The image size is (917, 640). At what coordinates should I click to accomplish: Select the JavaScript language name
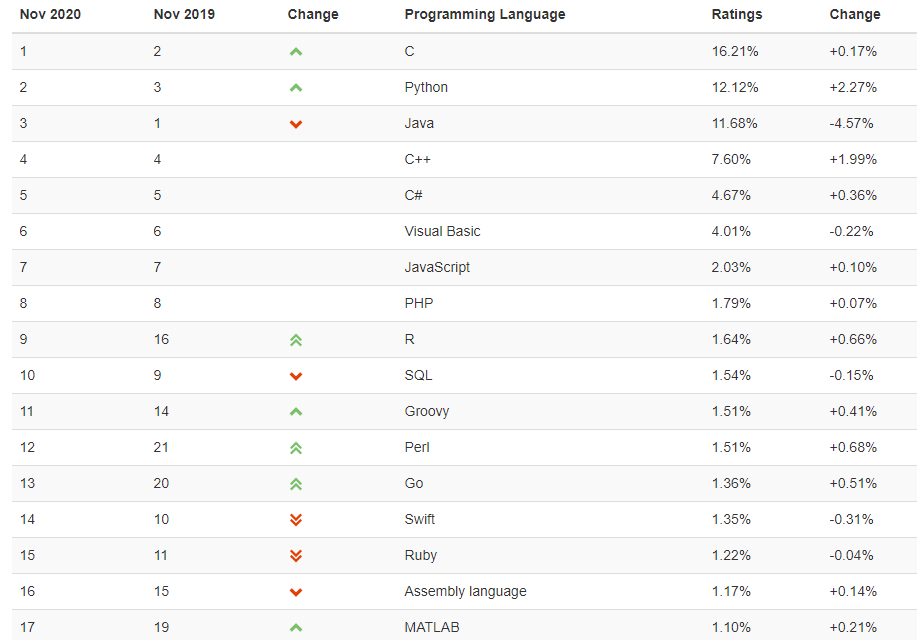click(437, 267)
